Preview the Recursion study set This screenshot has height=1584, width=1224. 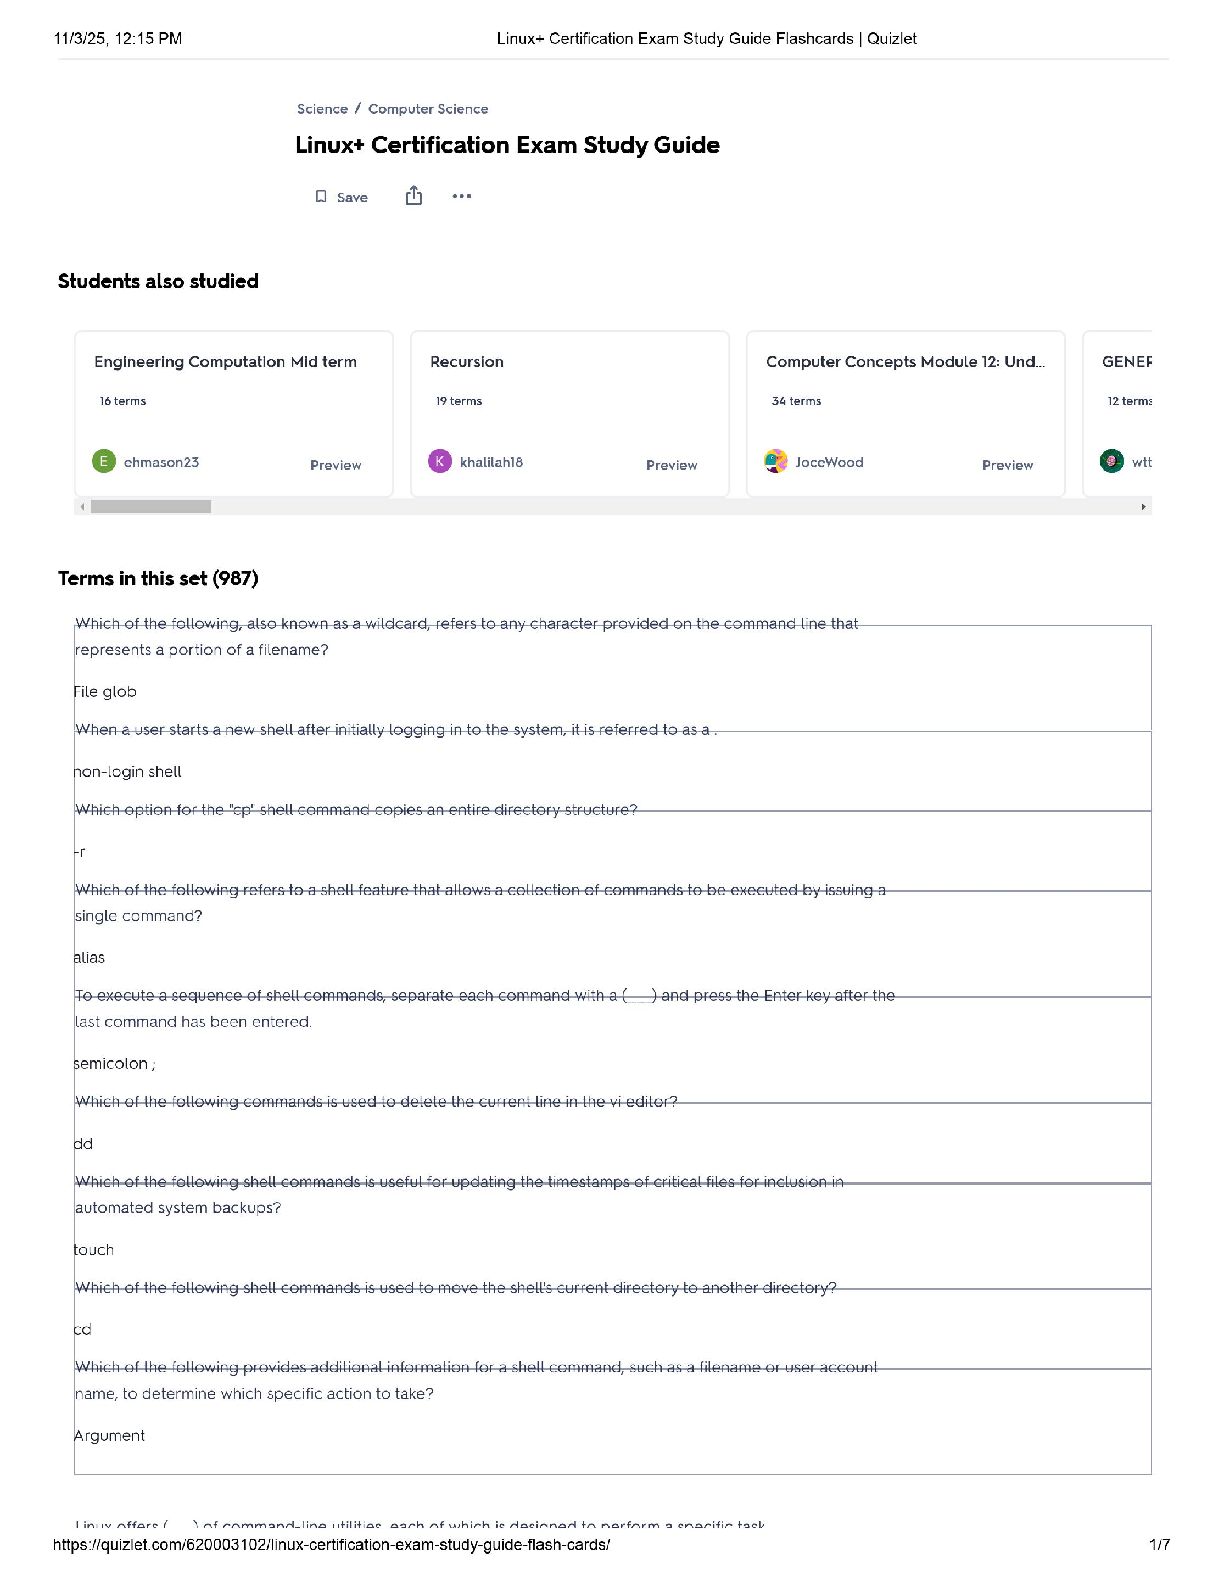tap(671, 465)
